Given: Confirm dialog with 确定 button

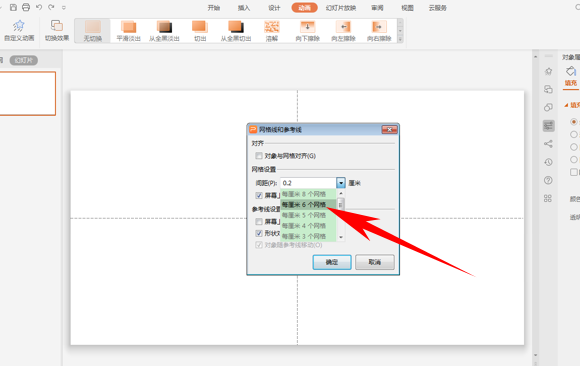Looking at the screenshot, I should coord(332,262).
